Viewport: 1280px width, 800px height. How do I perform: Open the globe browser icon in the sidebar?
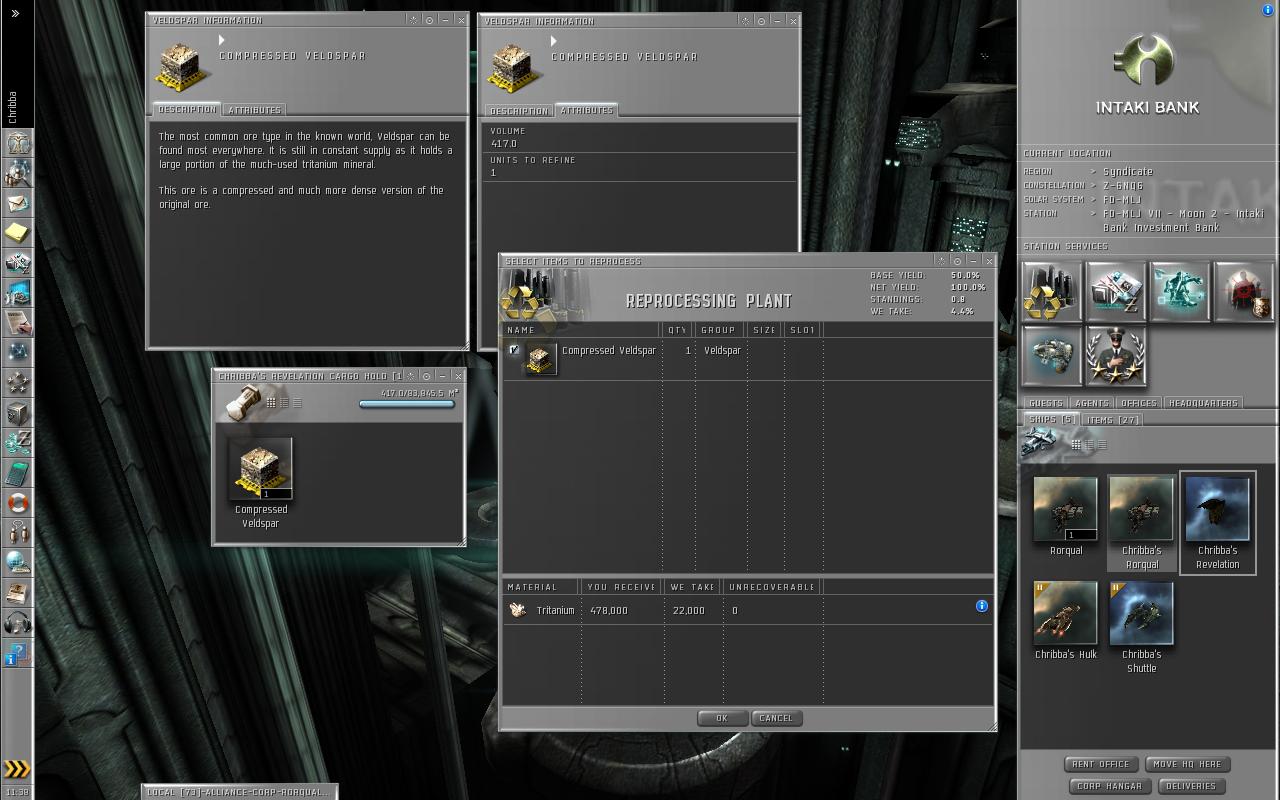[18, 564]
